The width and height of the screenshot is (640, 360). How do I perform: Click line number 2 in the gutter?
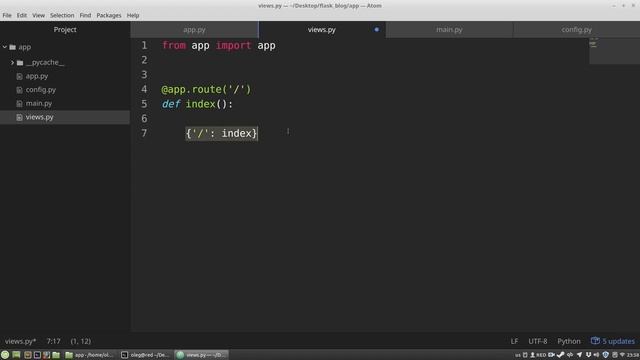click(144, 60)
